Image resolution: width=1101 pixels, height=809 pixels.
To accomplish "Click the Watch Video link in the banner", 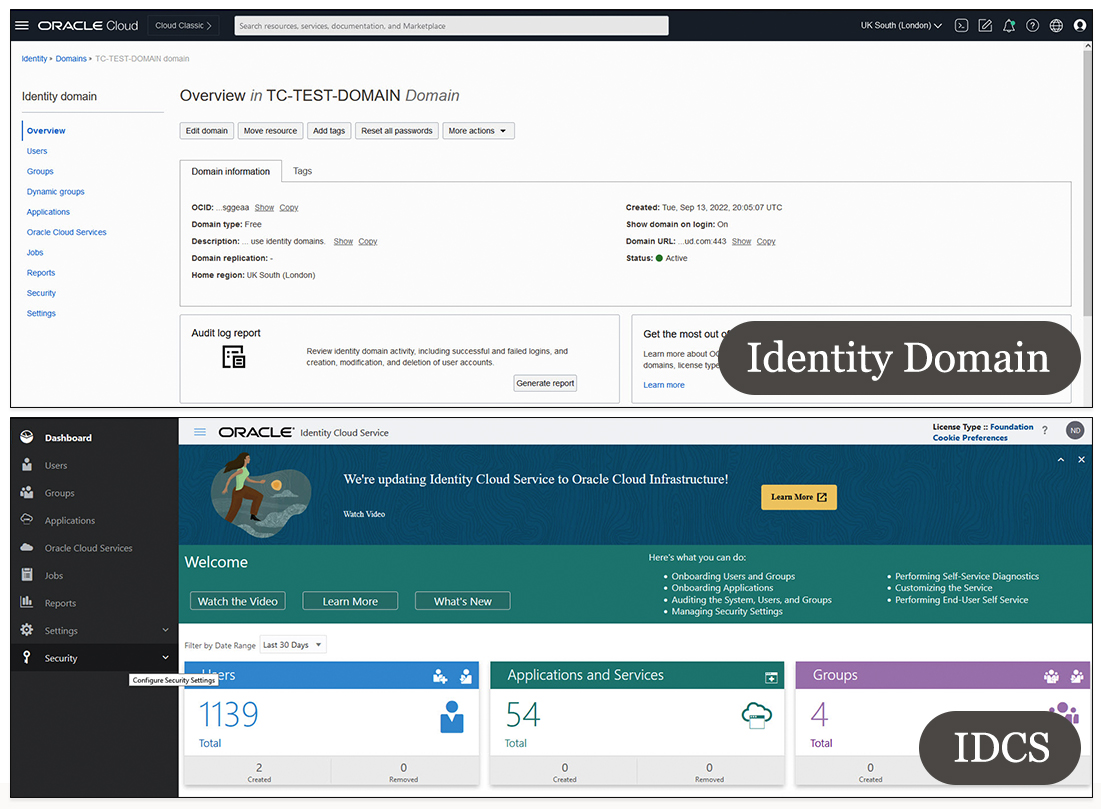I will click(x=364, y=514).
